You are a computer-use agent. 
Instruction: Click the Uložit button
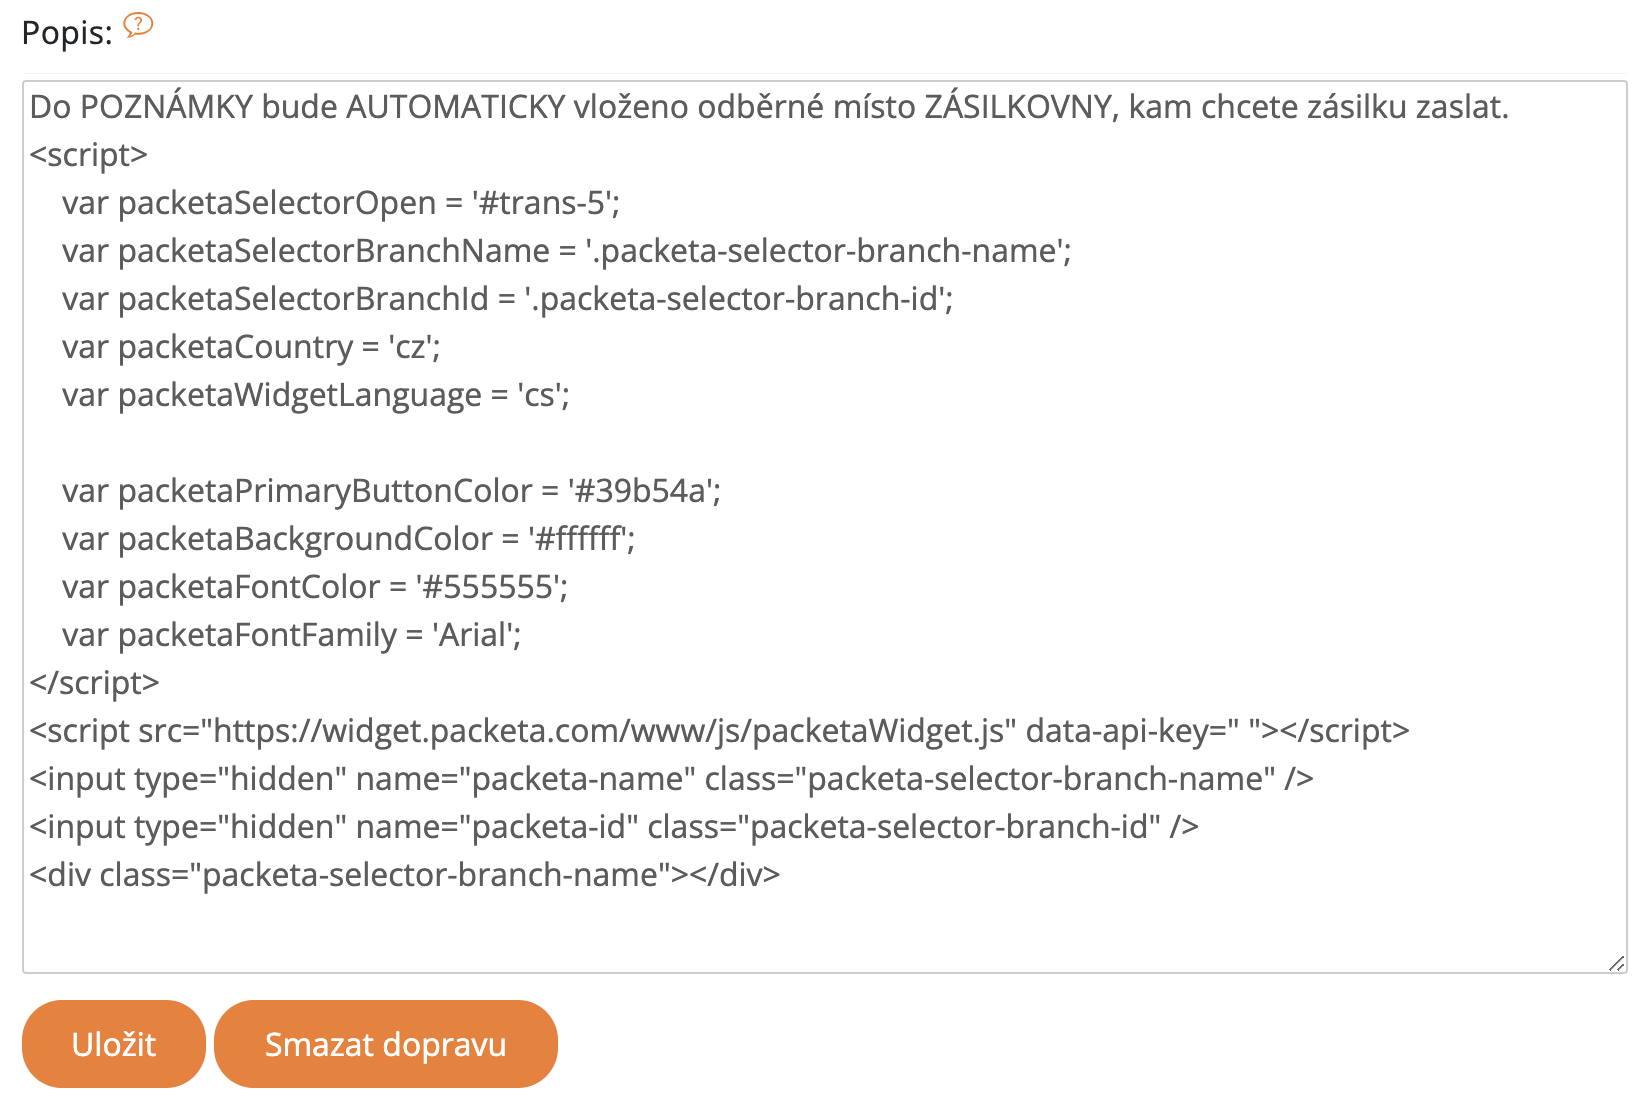113,1043
